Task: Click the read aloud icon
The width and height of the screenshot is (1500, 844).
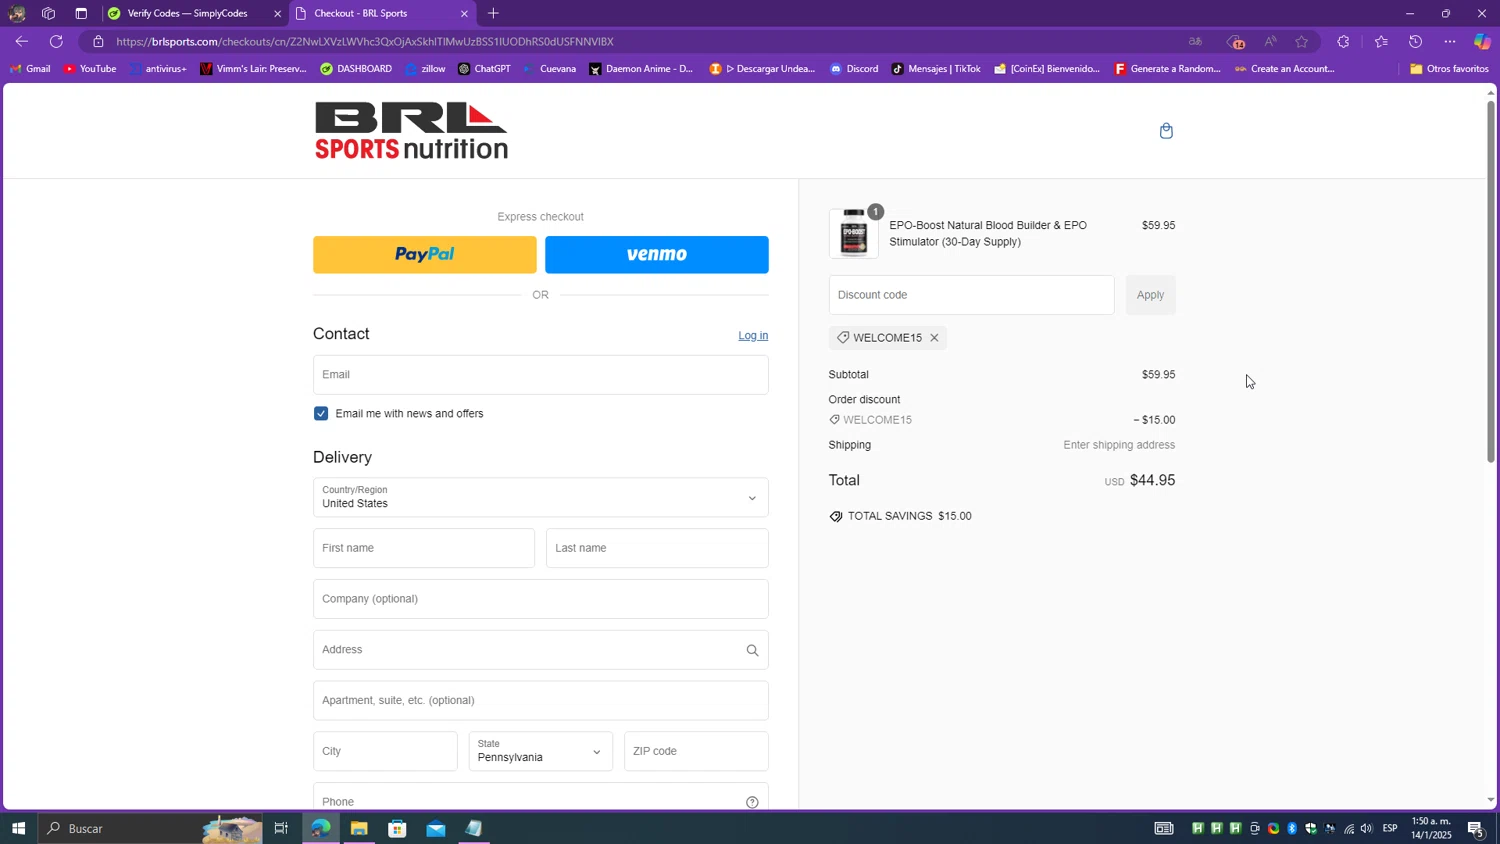Action: [1270, 42]
